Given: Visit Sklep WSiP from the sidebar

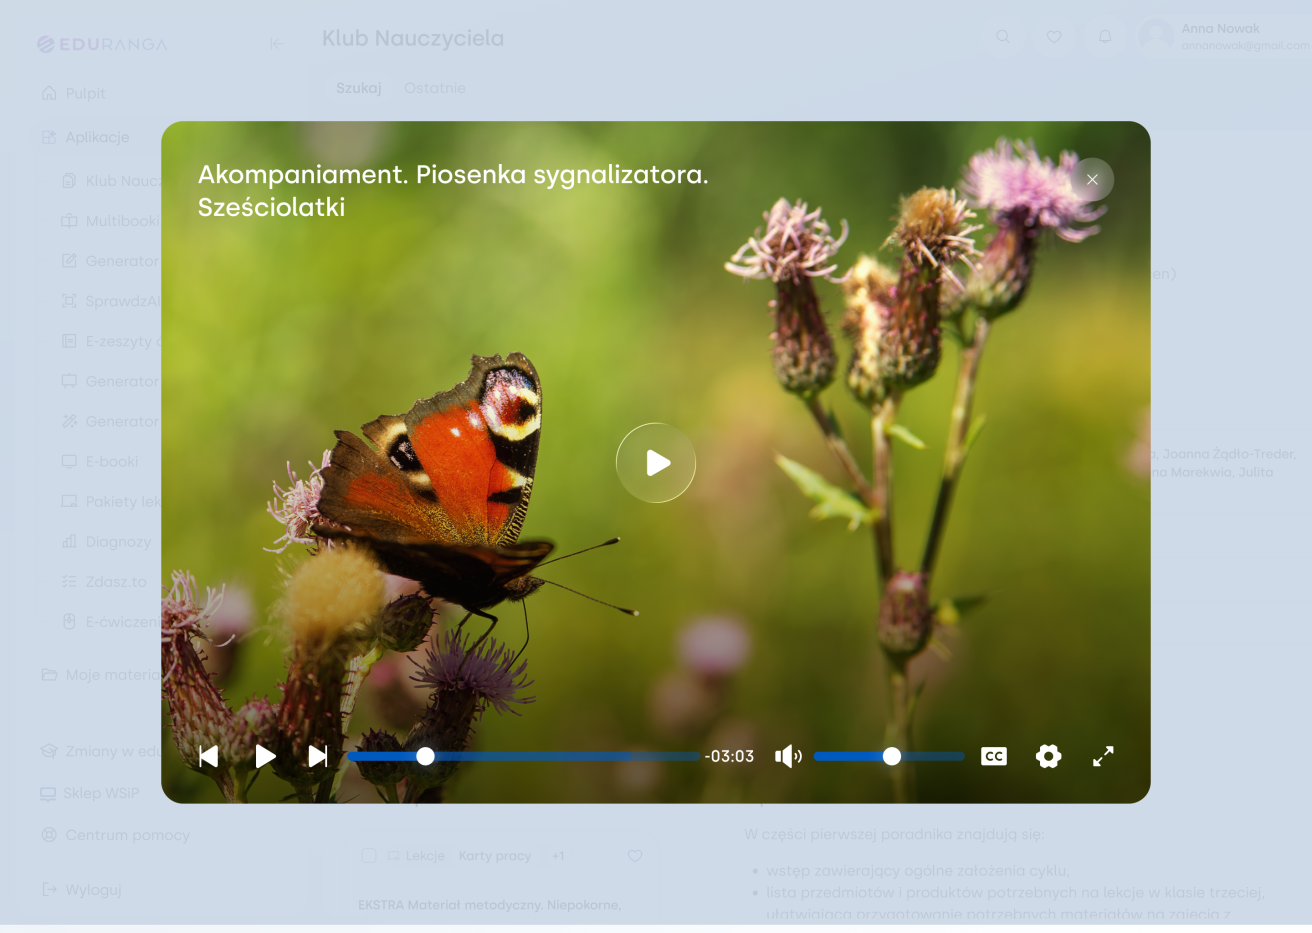Looking at the screenshot, I should [x=90, y=793].
